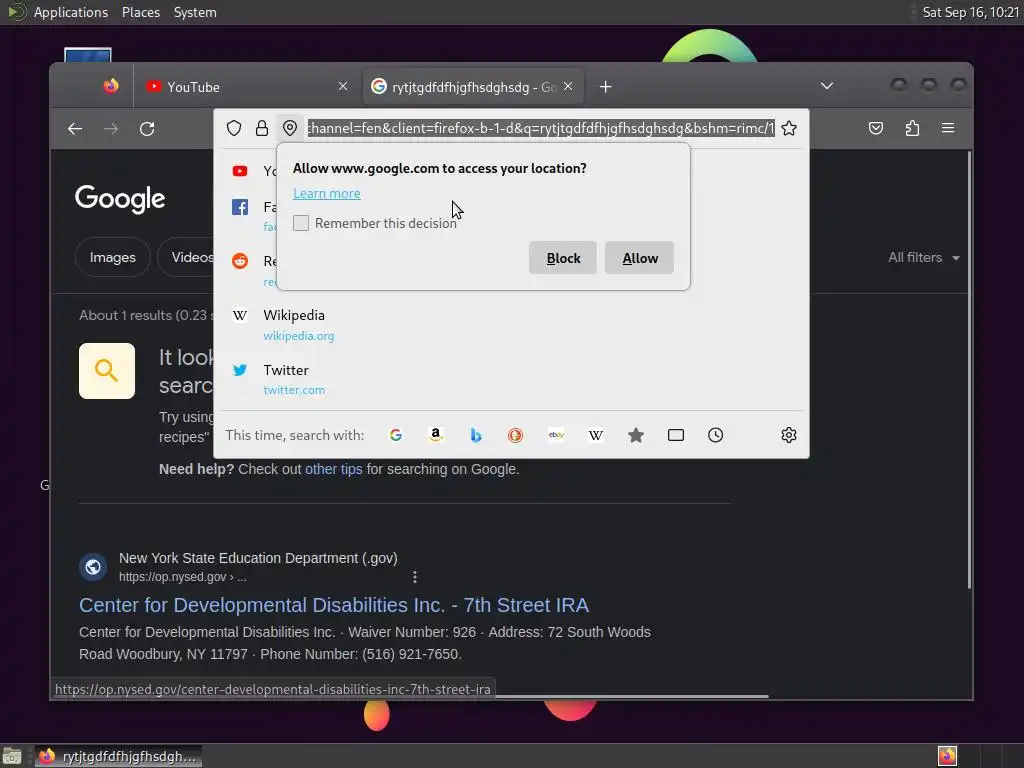Search this time with Google

(396, 435)
